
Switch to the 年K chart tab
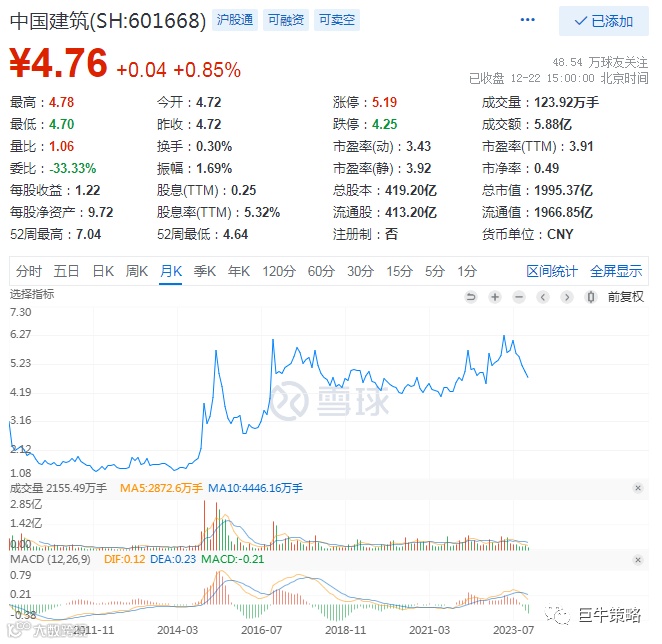239,271
